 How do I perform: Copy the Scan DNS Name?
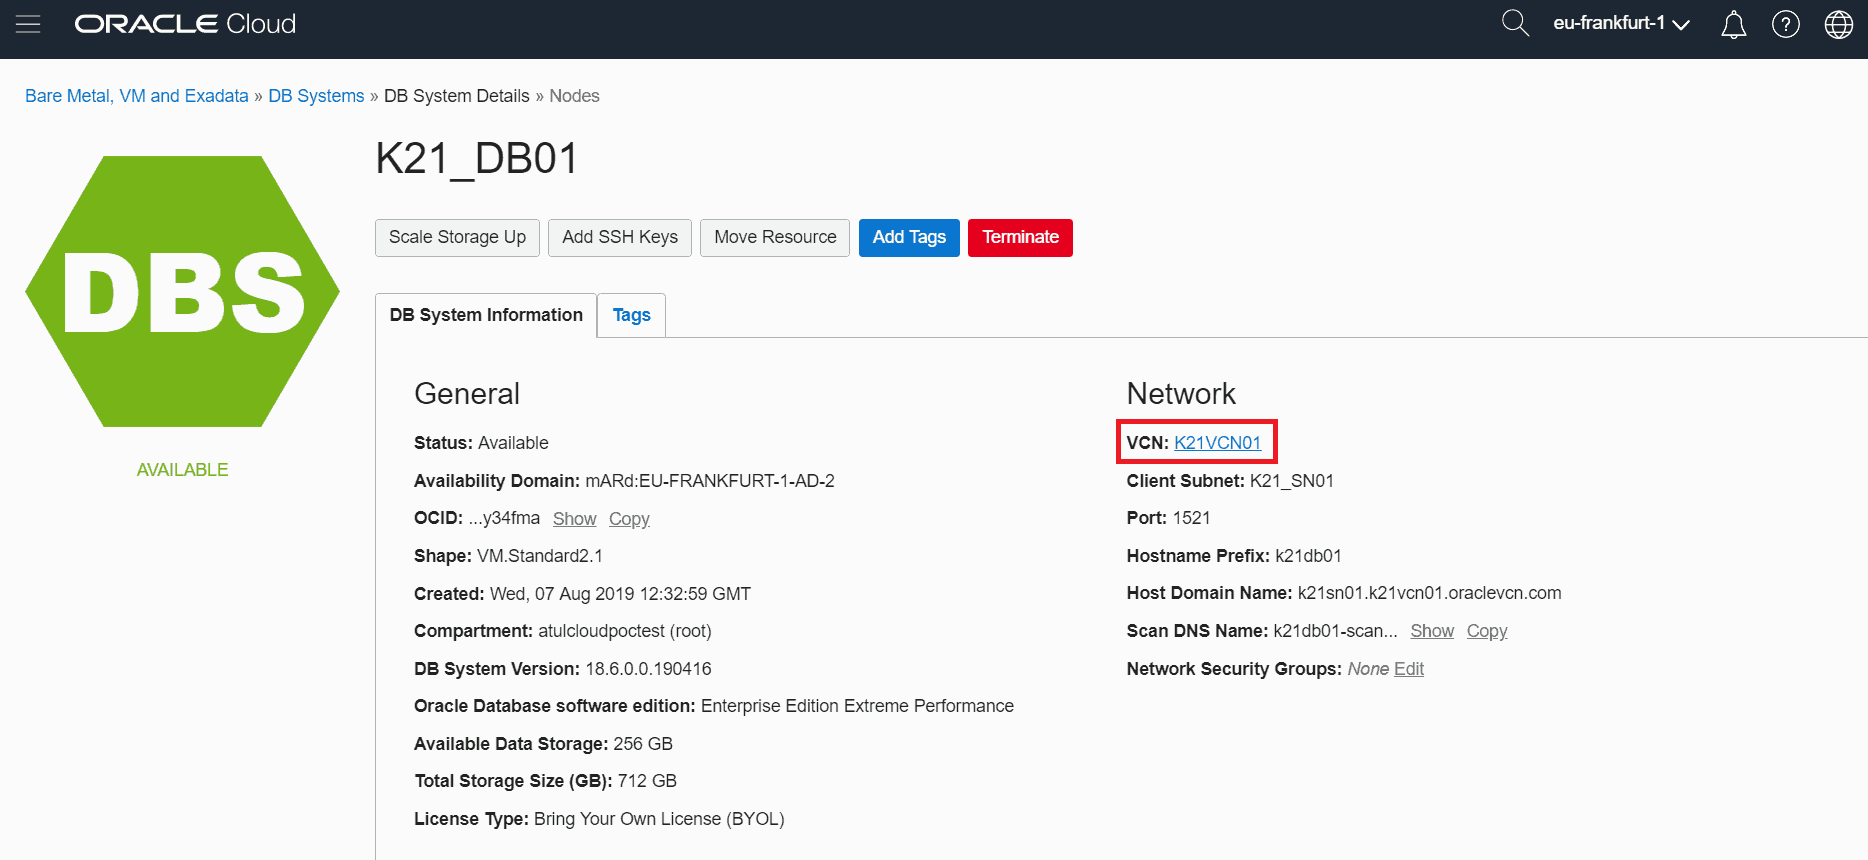(x=1486, y=631)
